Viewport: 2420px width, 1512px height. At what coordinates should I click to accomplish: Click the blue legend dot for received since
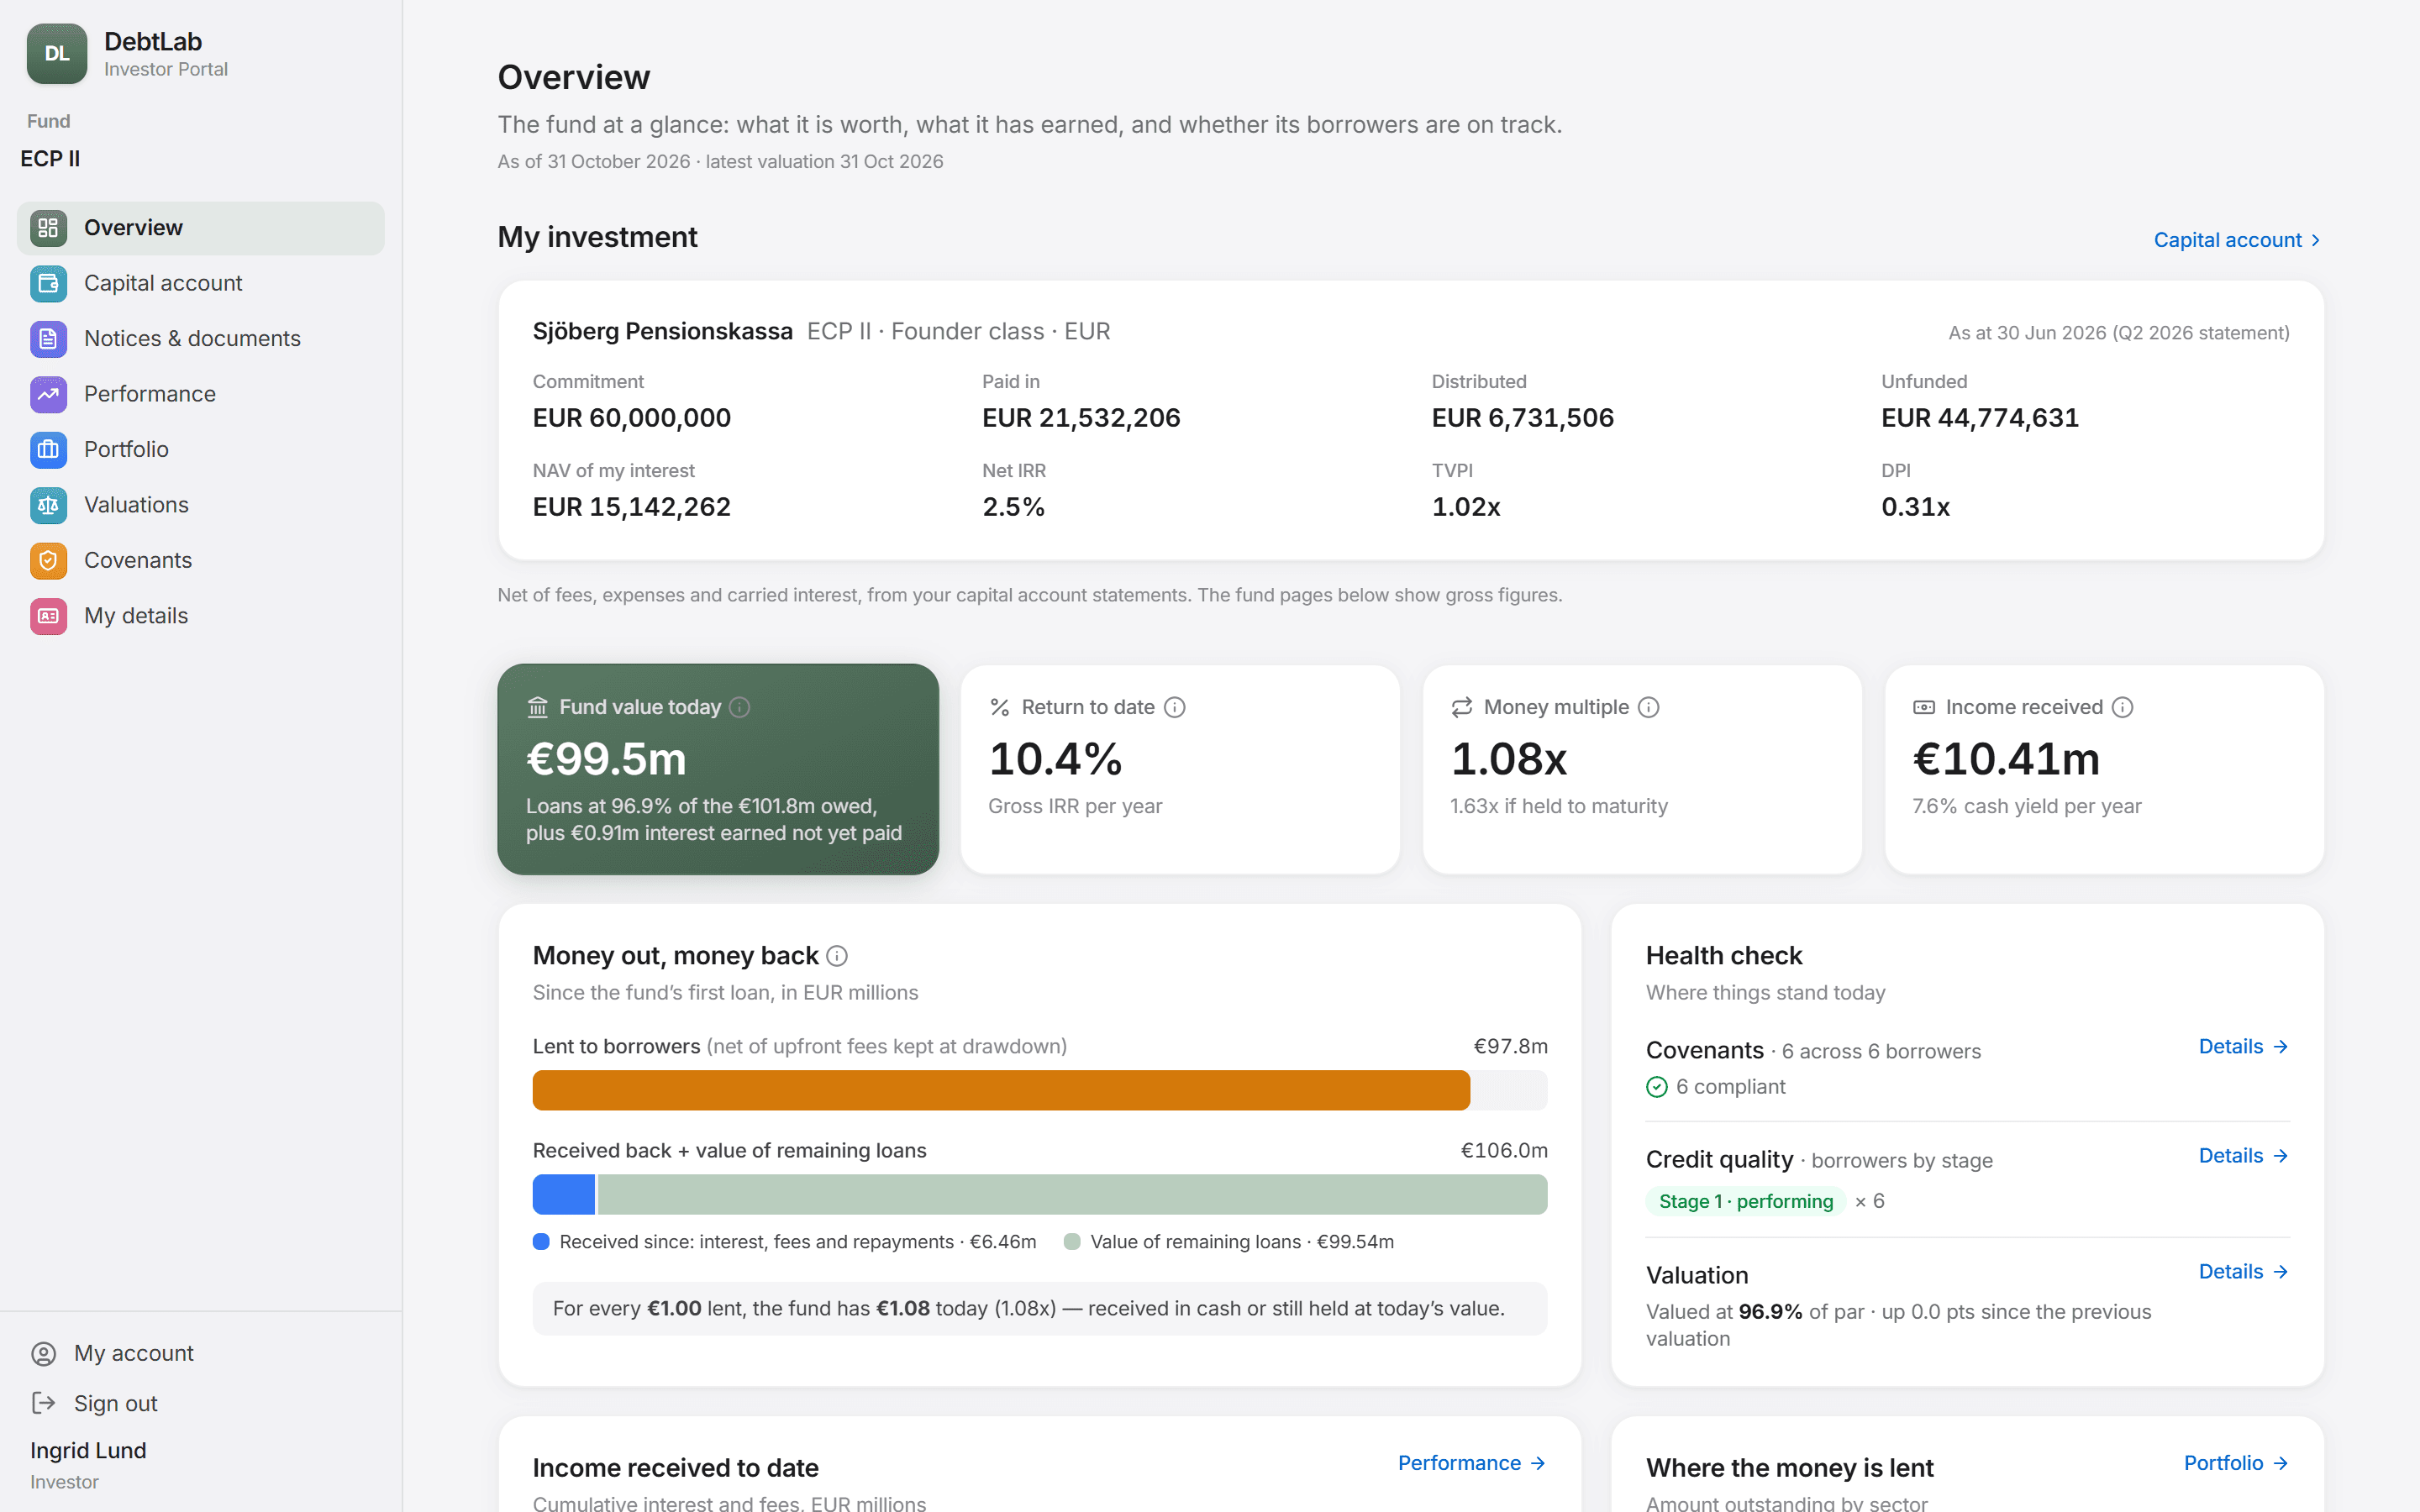click(541, 1242)
